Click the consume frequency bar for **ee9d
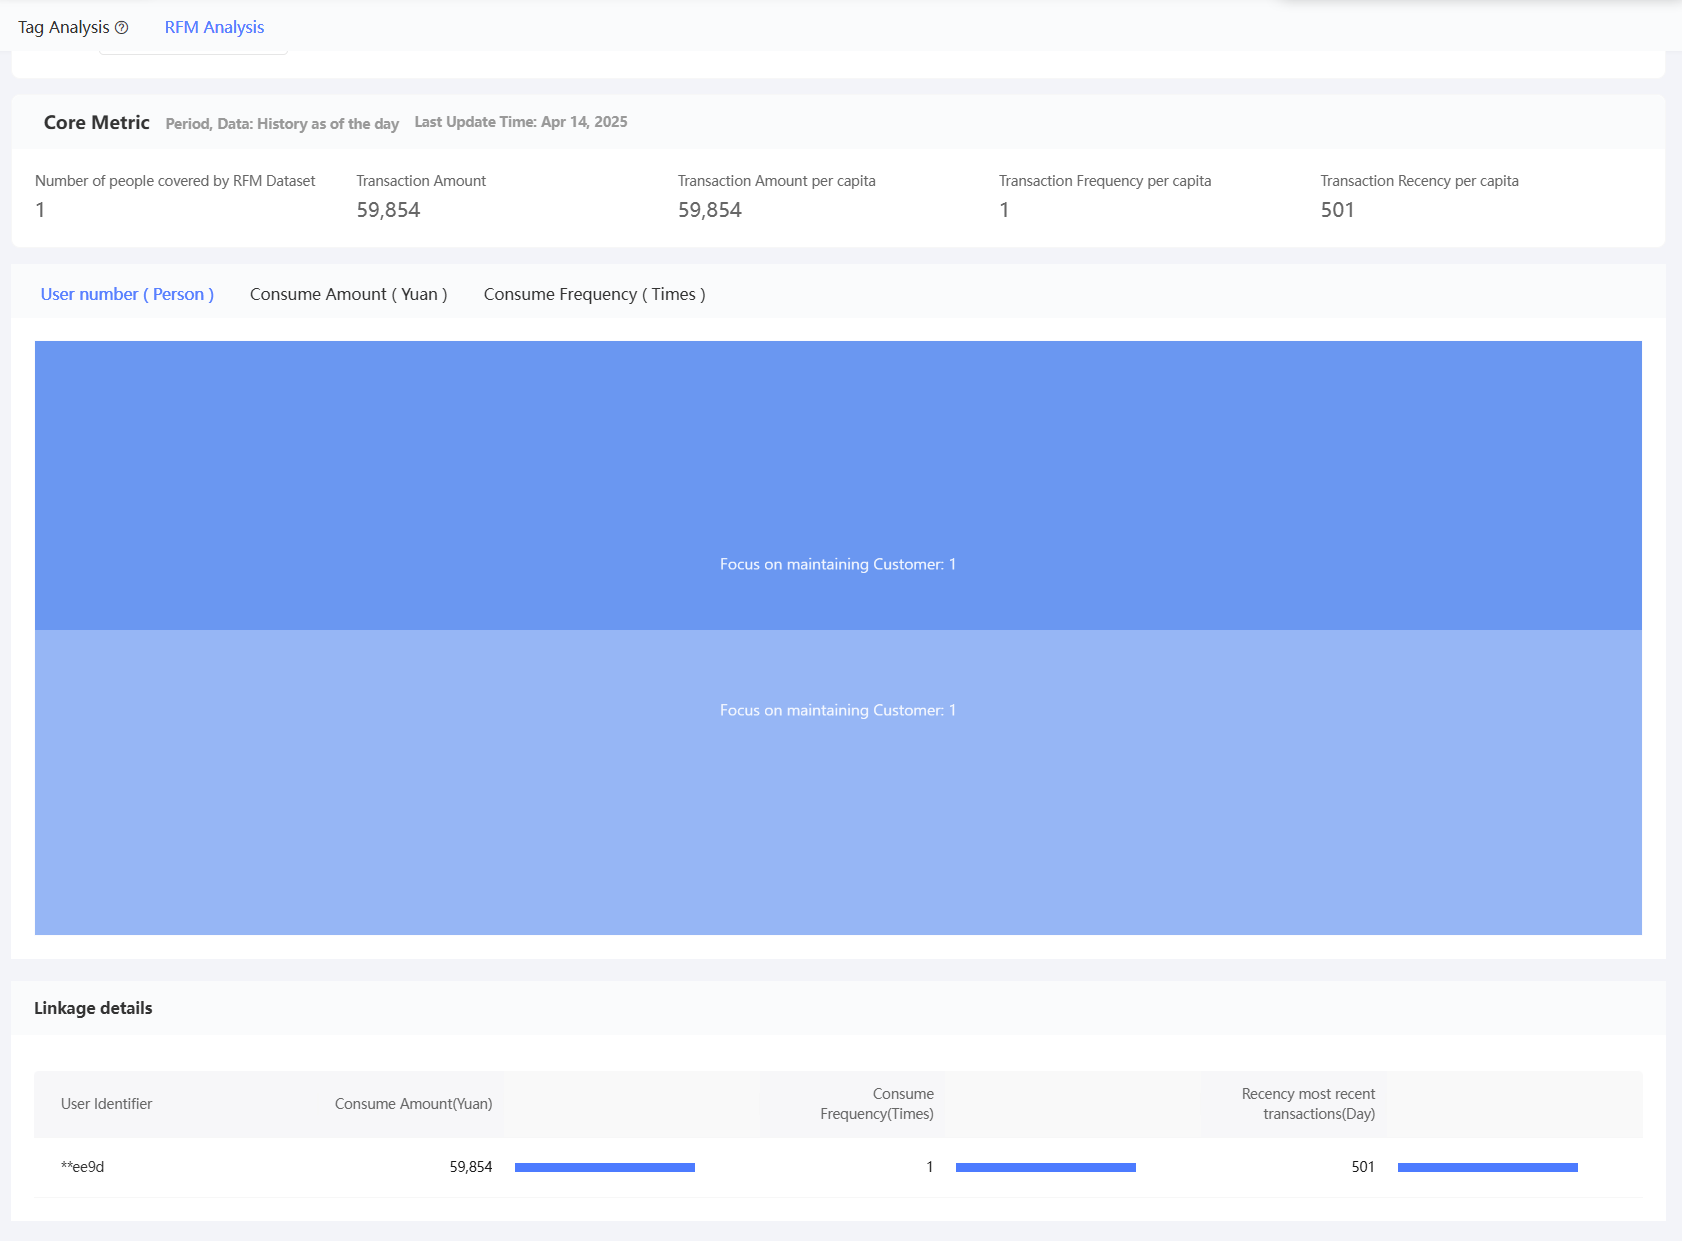 (x=1046, y=1167)
